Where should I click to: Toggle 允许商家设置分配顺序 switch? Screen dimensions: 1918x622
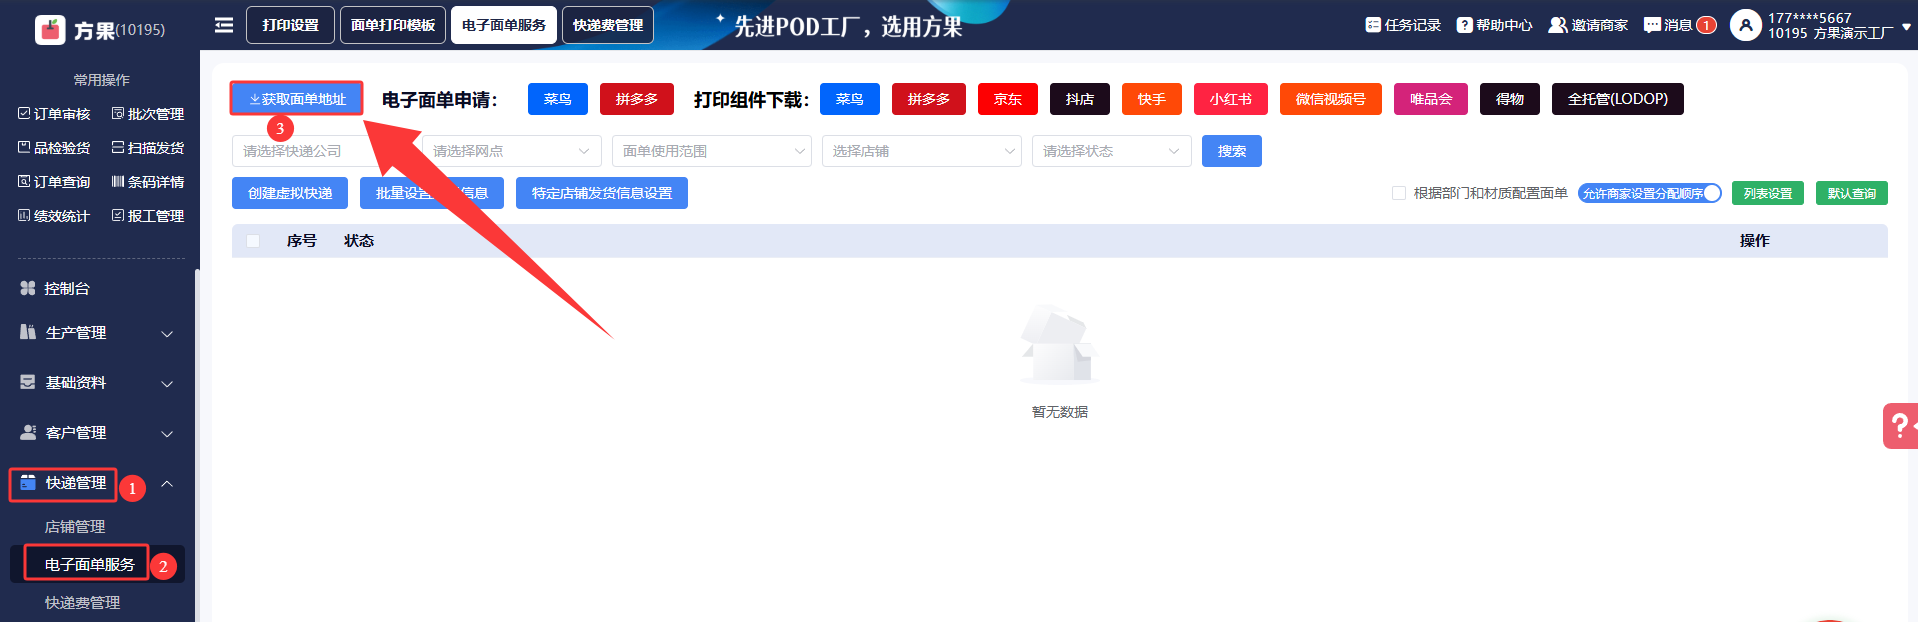click(x=1650, y=193)
